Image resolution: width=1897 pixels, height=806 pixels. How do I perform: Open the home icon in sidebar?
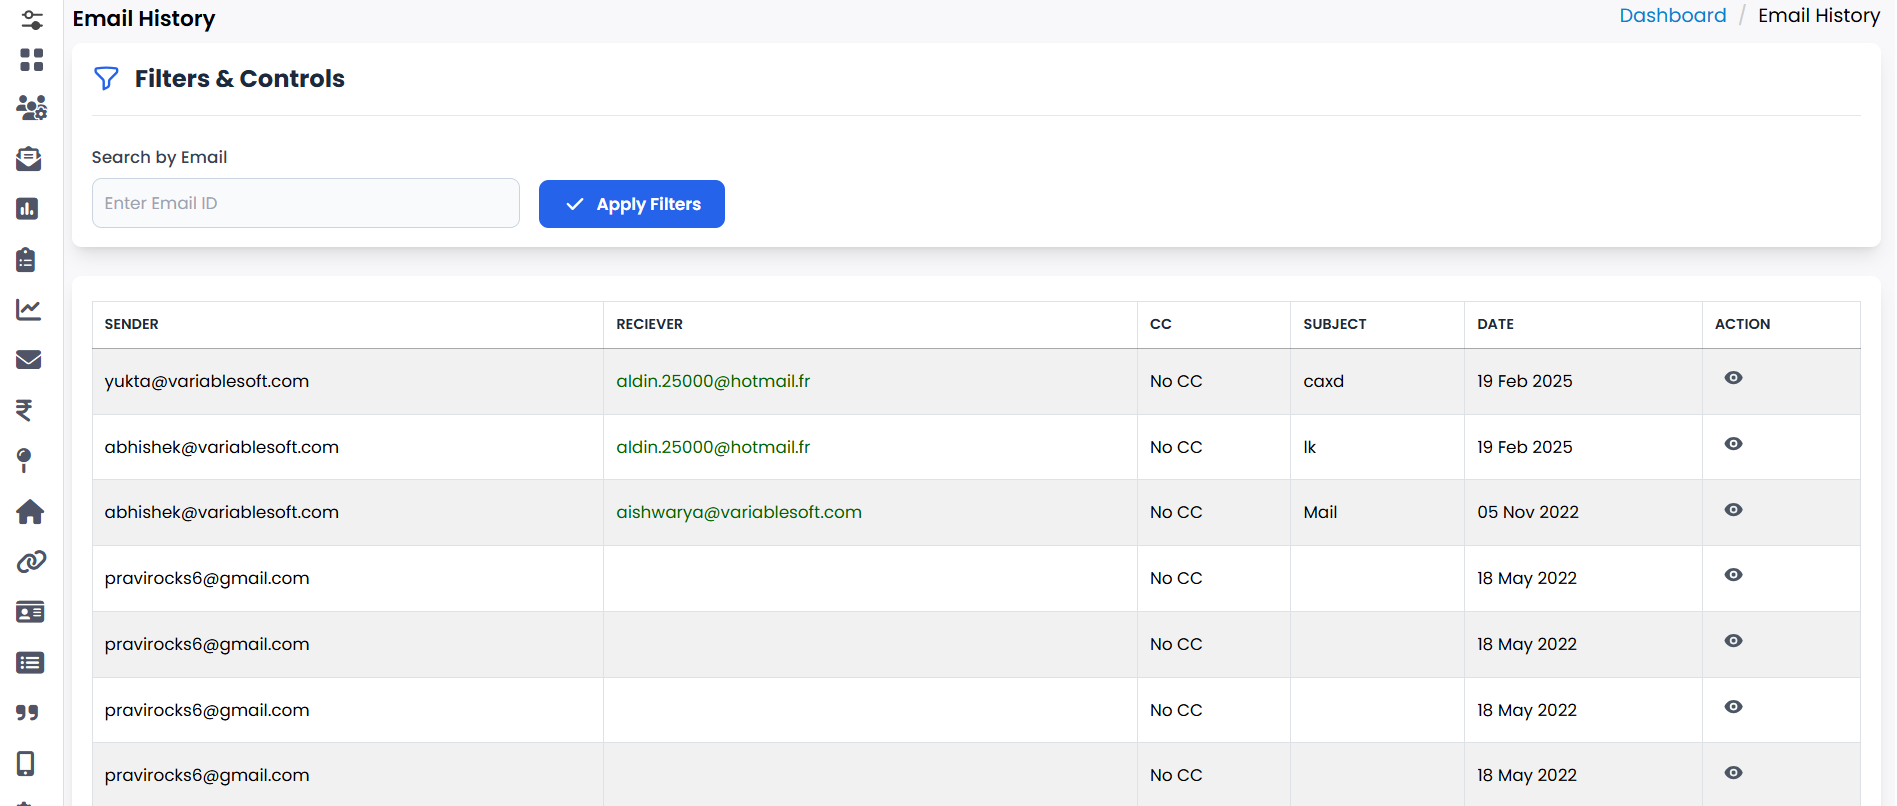(30, 512)
